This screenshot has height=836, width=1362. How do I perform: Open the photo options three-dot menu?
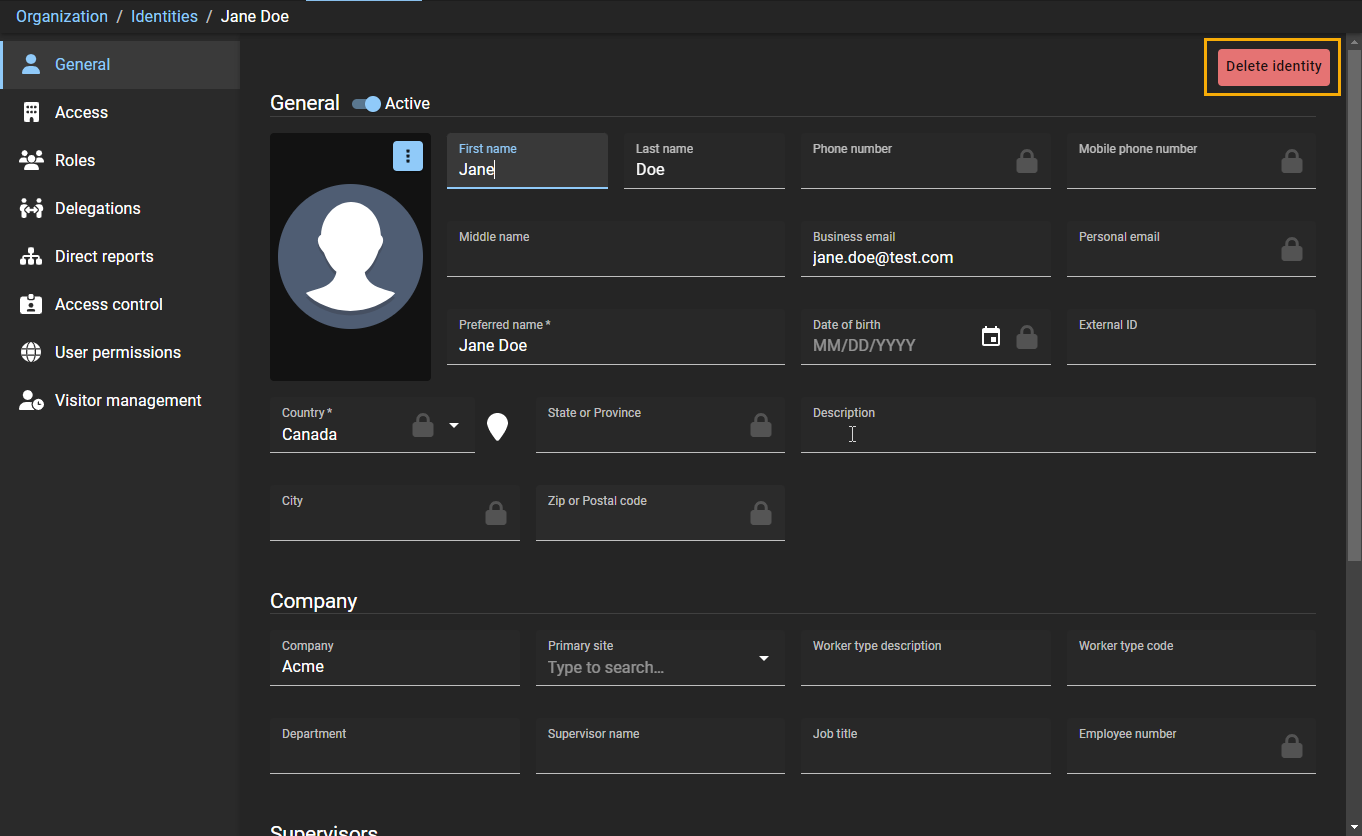pyautogui.click(x=408, y=156)
